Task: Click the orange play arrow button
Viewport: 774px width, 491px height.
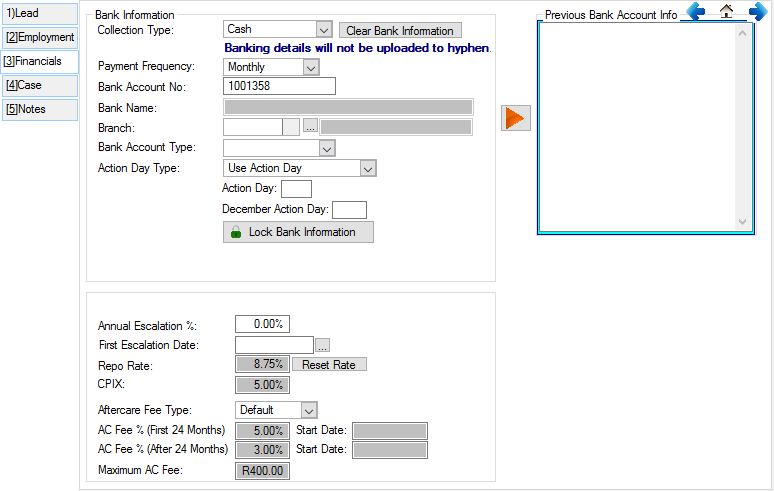Action: coord(515,117)
